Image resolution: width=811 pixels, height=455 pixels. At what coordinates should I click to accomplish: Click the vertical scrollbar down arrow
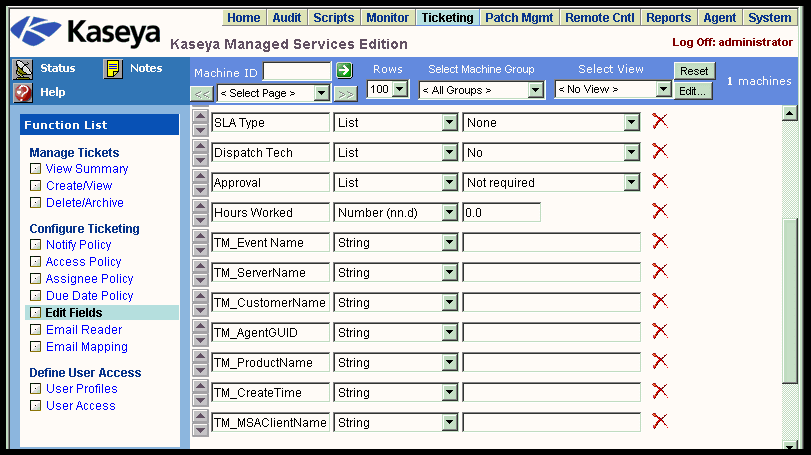pyautogui.click(x=790, y=445)
